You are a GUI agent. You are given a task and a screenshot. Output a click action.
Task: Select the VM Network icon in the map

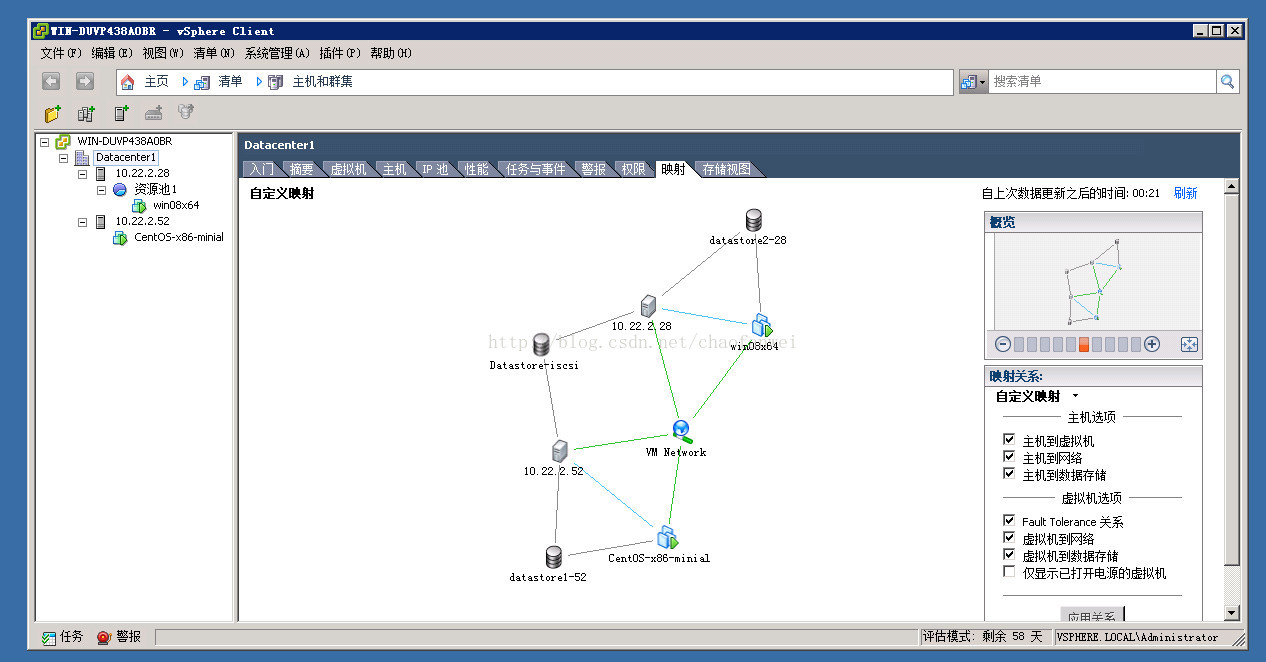[x=682, y=431]
